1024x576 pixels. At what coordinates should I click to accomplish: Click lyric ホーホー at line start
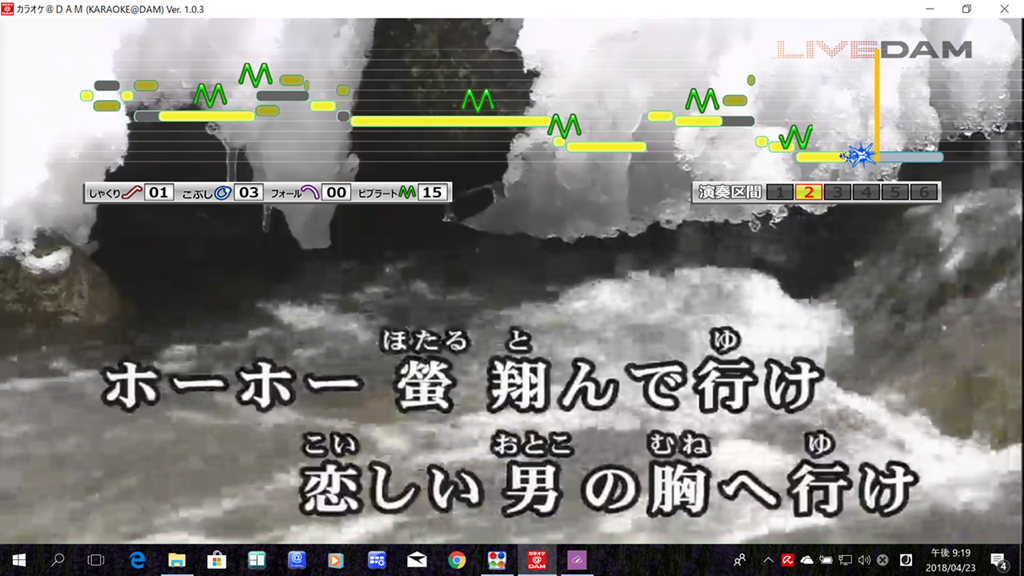233,385
